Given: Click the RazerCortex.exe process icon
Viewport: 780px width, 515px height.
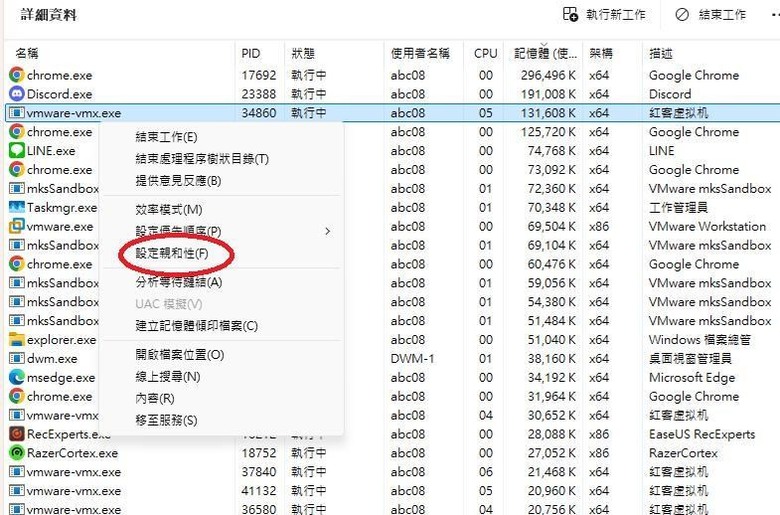Looking at the screenshot, I should pos(16,453).
